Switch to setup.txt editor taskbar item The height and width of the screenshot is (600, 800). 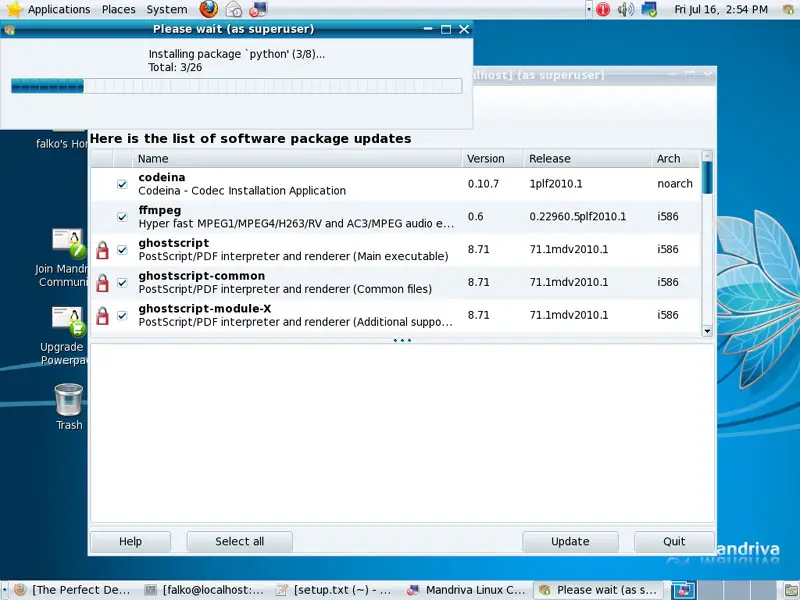(x=335, y=590)
